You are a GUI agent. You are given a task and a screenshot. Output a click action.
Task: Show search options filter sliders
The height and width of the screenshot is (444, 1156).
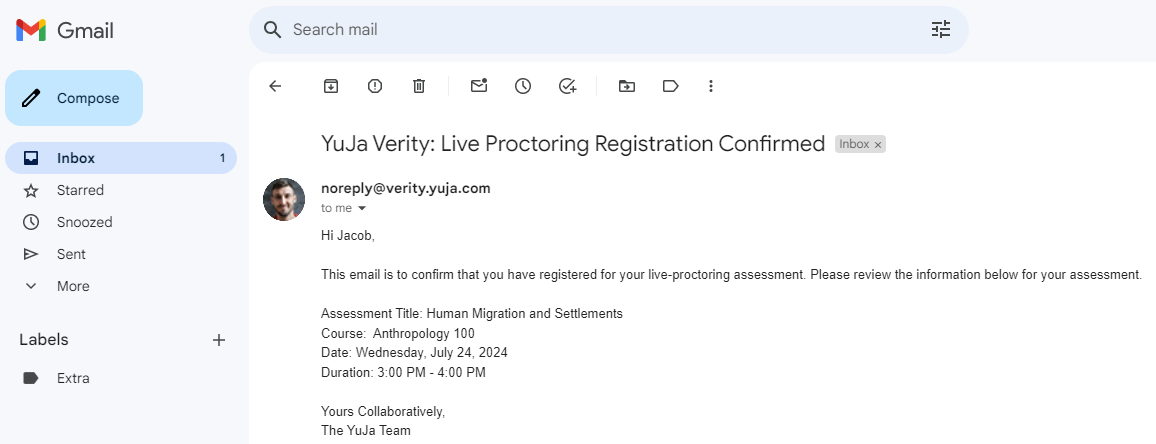941,30
